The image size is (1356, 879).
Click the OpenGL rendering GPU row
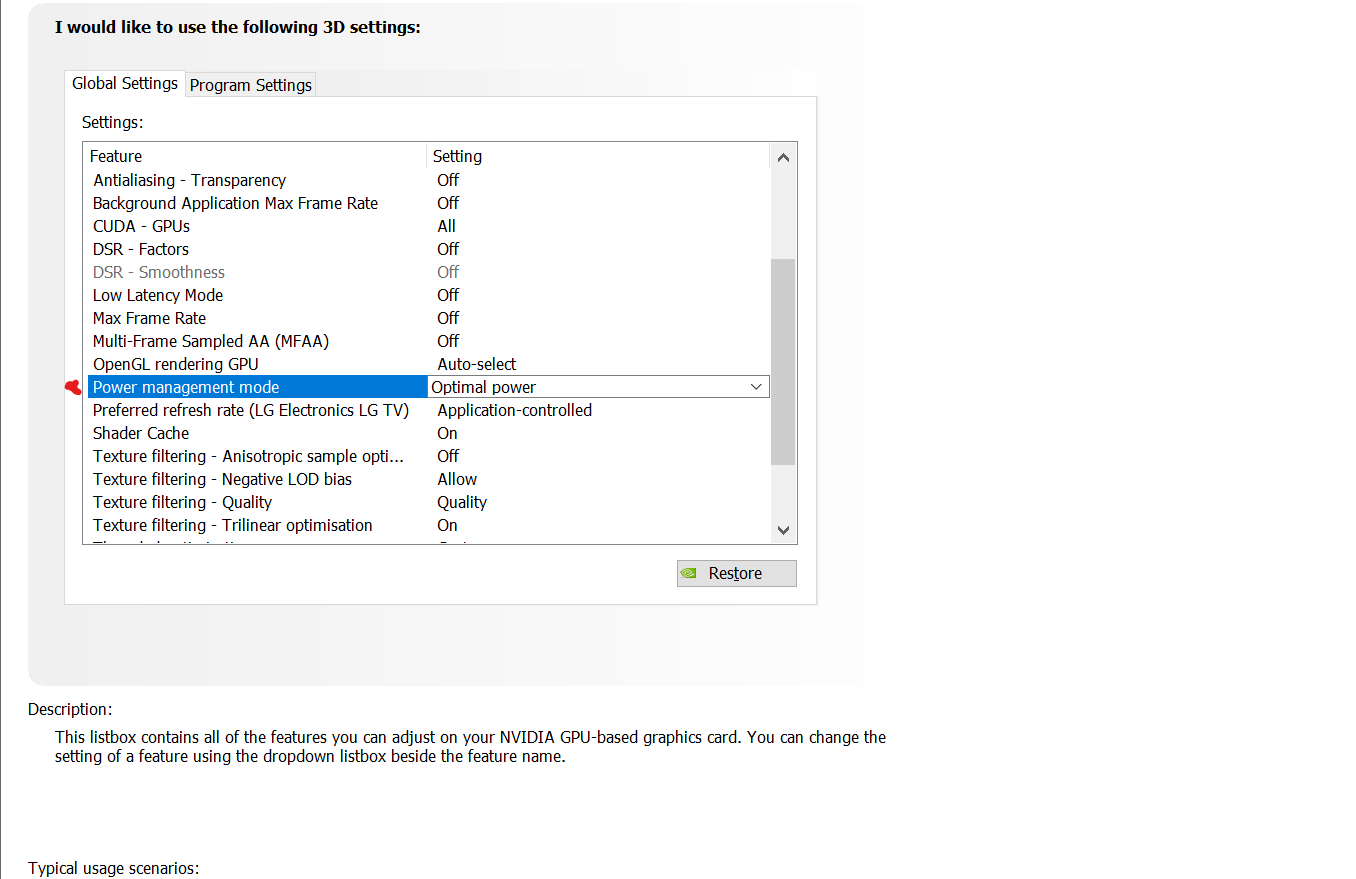pos(175,364)
